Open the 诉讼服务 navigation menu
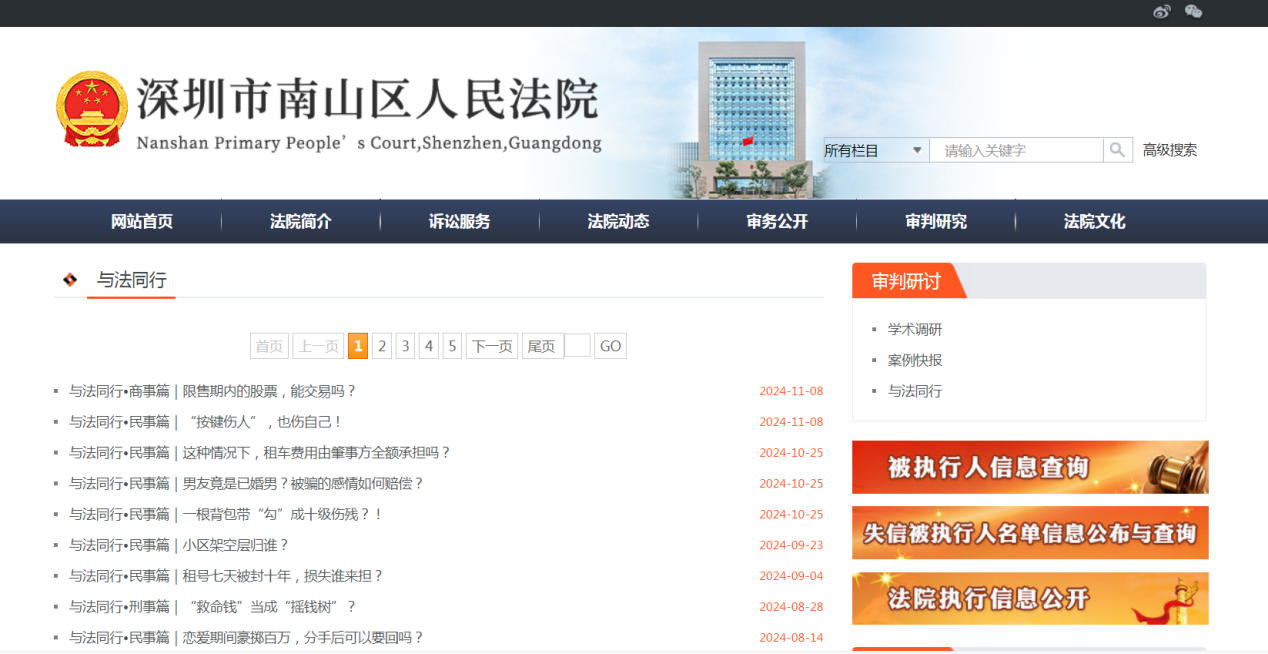 pos(459,222)
